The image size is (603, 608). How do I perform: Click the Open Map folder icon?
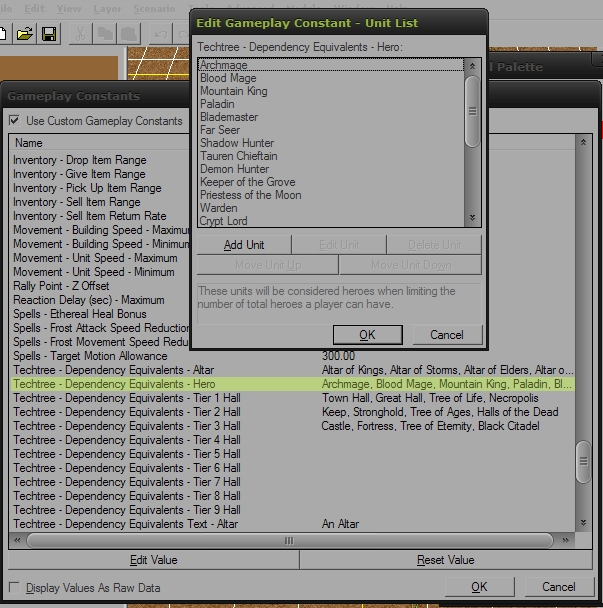tap(24, 34)
